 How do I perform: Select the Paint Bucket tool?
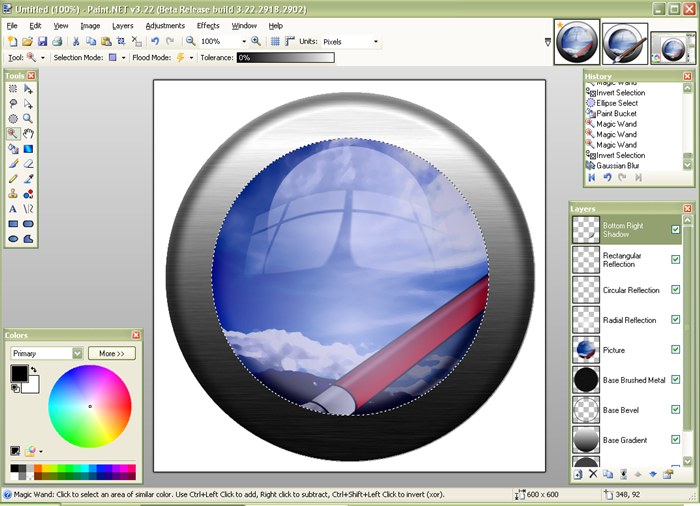pos(13,149)
